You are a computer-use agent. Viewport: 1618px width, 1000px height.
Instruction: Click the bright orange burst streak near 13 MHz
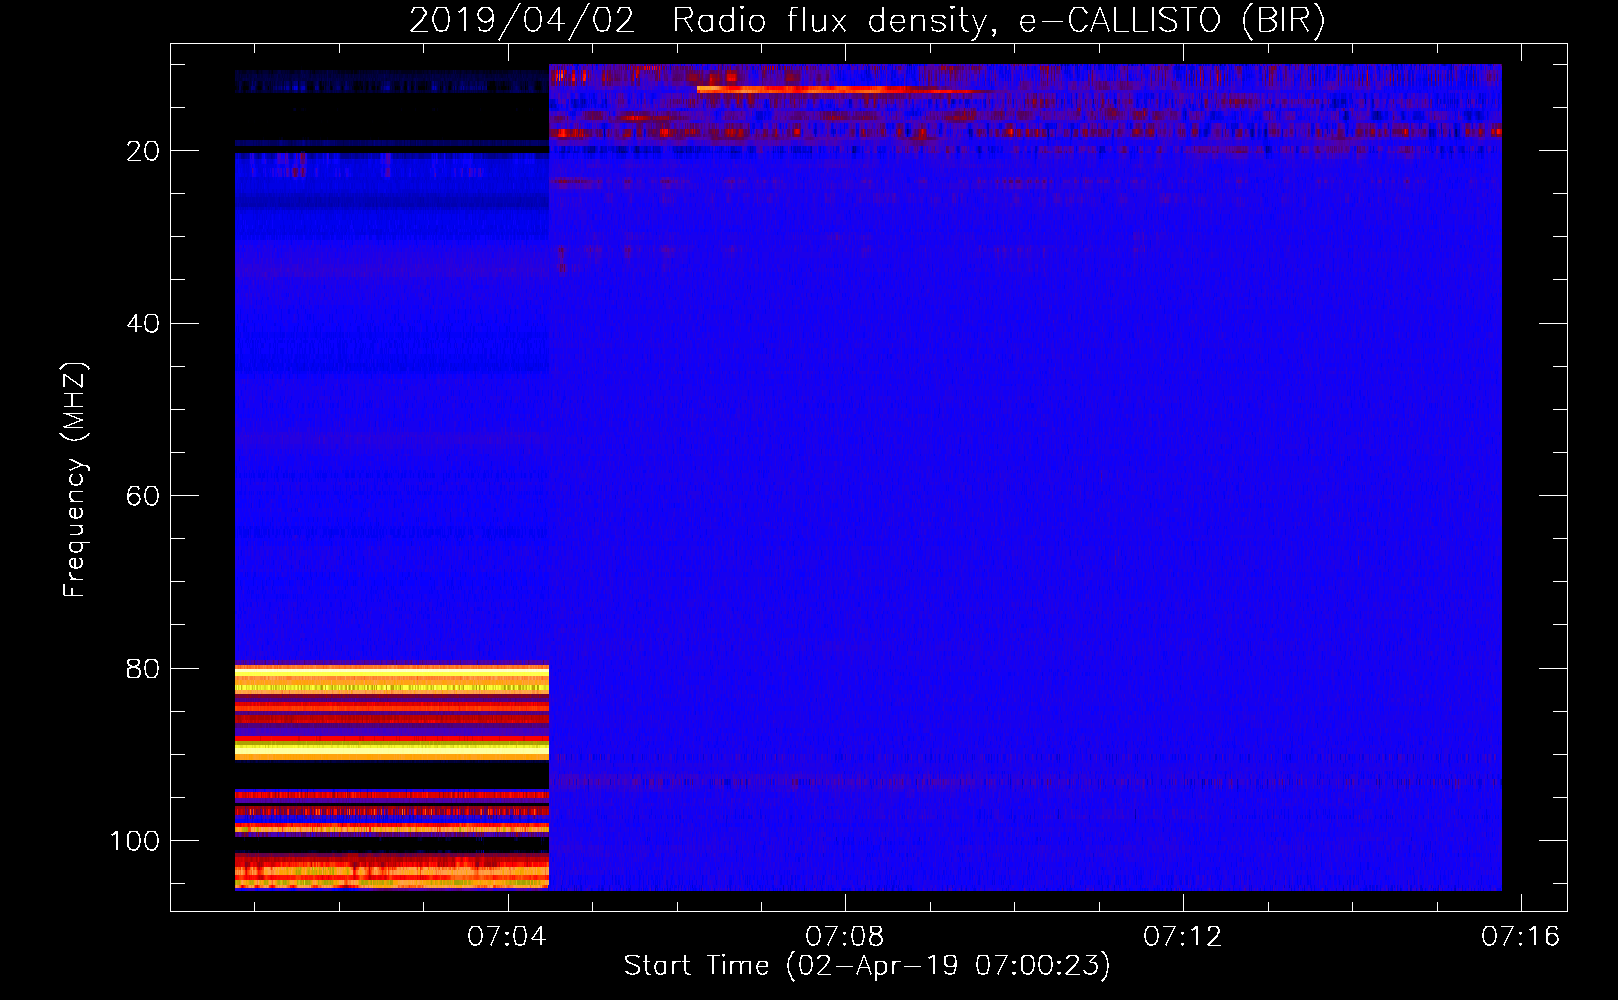coord(840,90)
